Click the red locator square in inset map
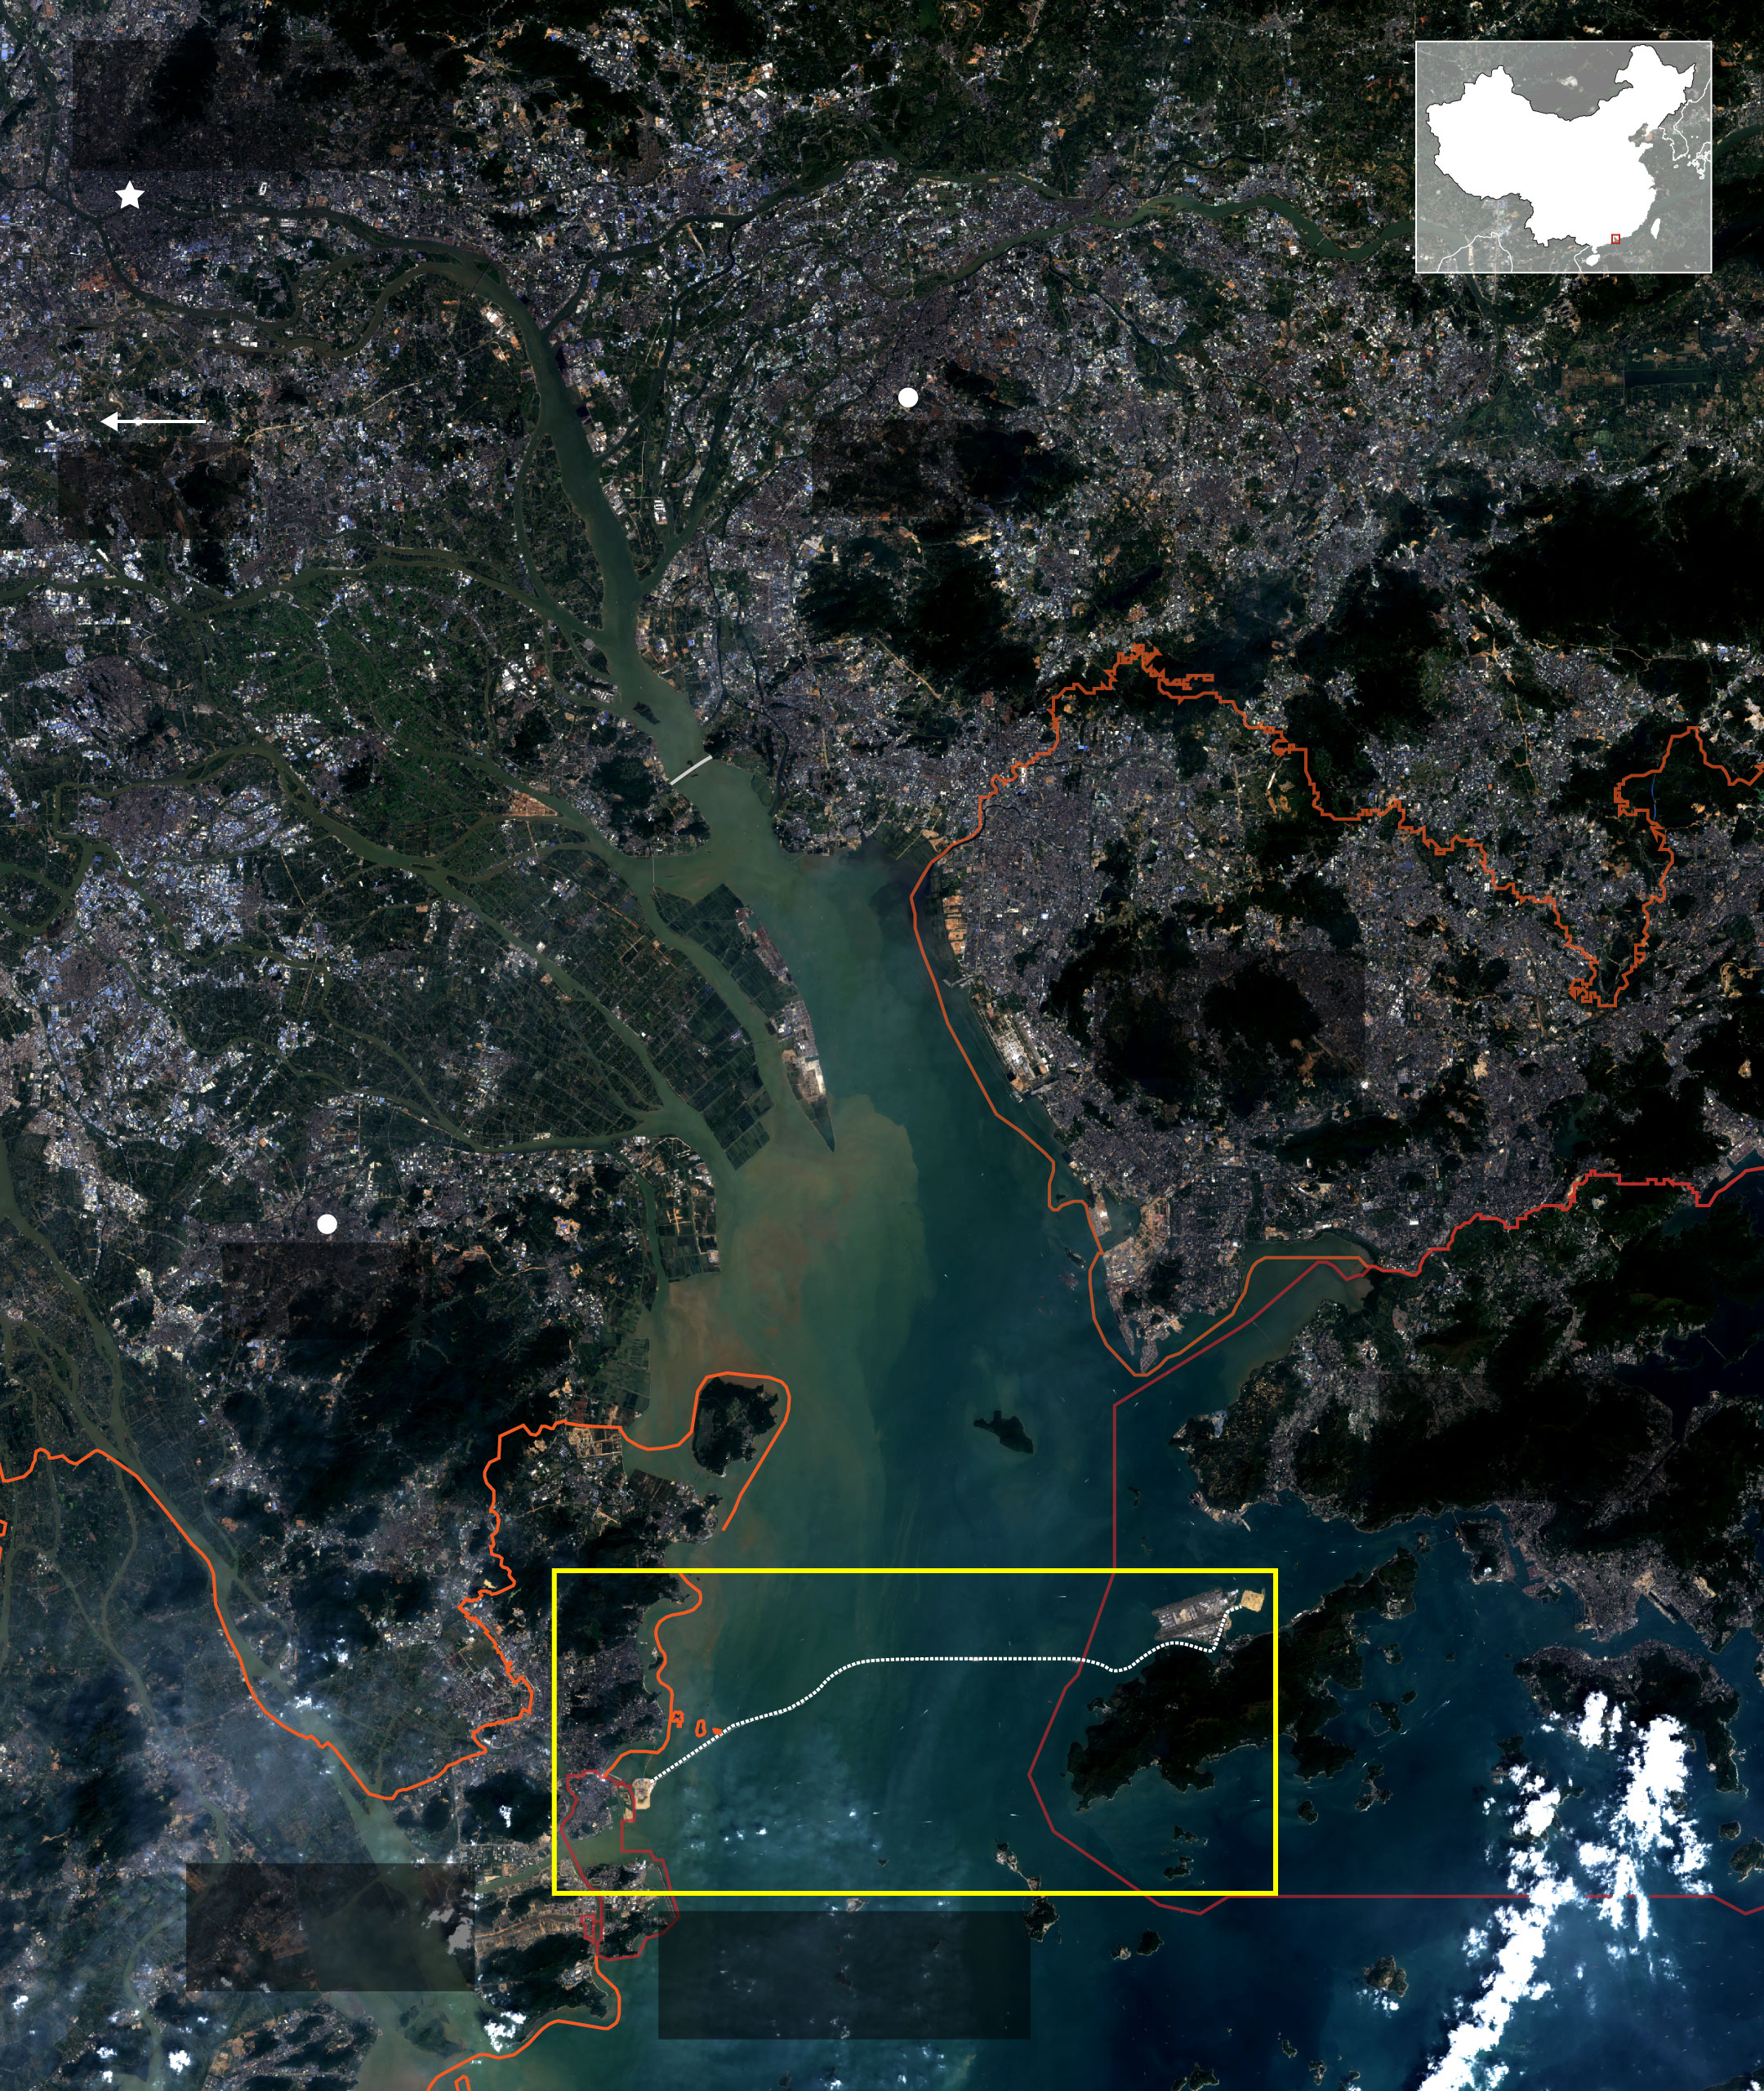The width and height of the screenshot is (1764, 2091). click(1616, 238)
